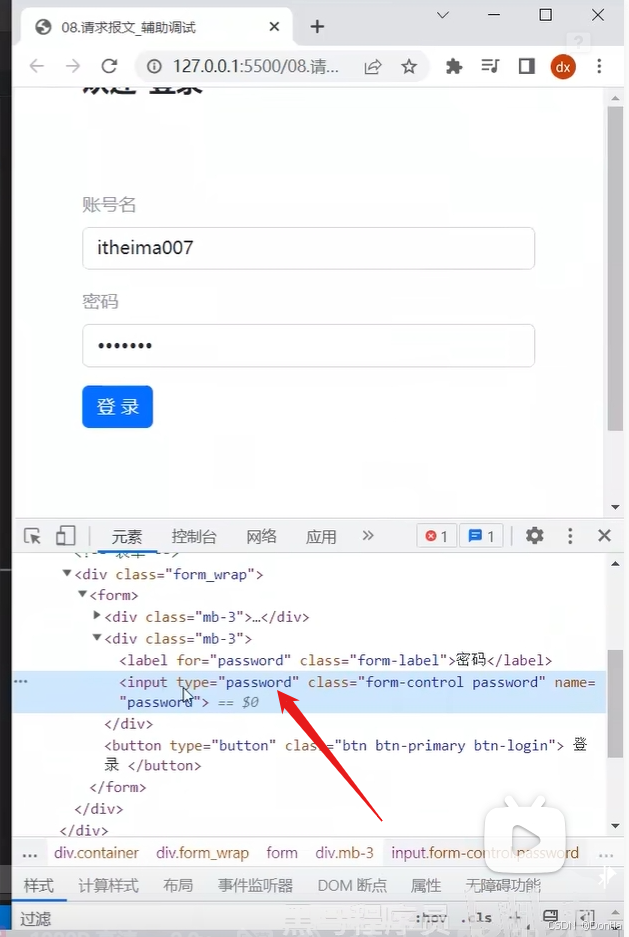Click div.container in breadcrumb
This screenshot has height=937, width=629.
click(x=96, y=853)
